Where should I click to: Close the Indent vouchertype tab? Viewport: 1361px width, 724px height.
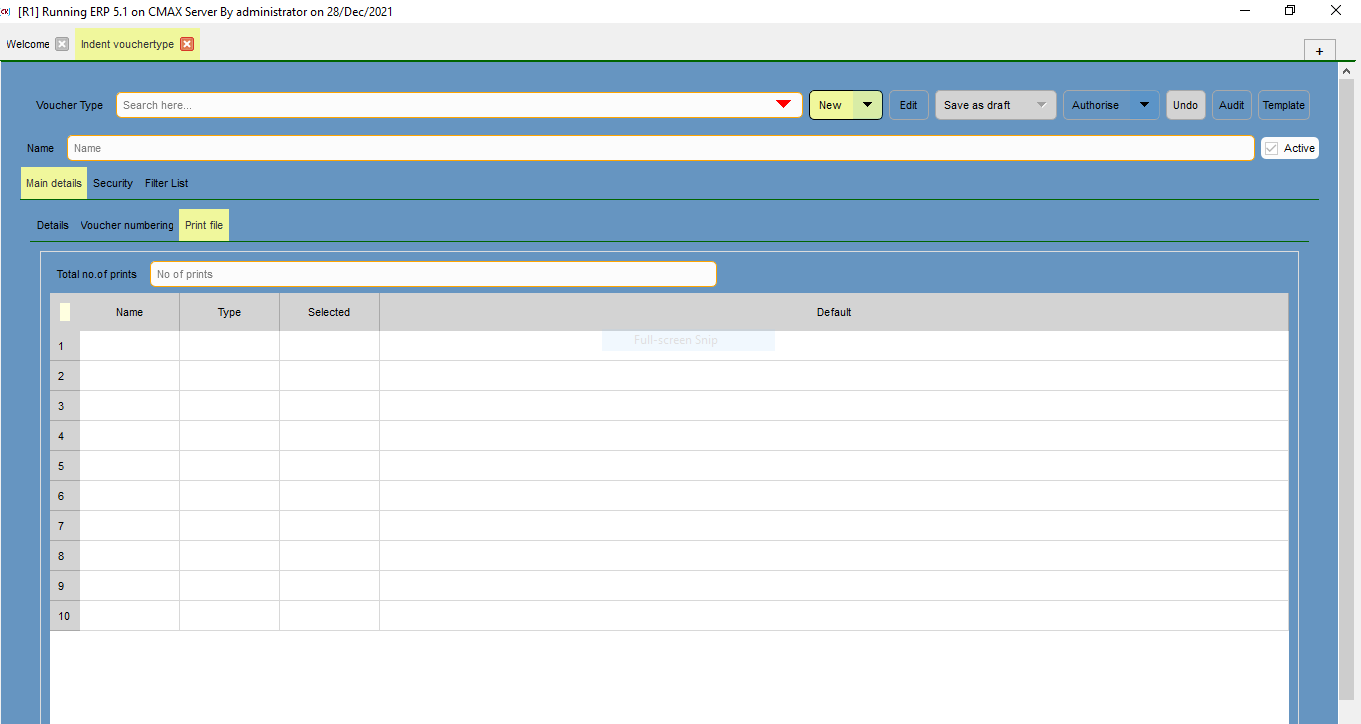pos(187,44)
